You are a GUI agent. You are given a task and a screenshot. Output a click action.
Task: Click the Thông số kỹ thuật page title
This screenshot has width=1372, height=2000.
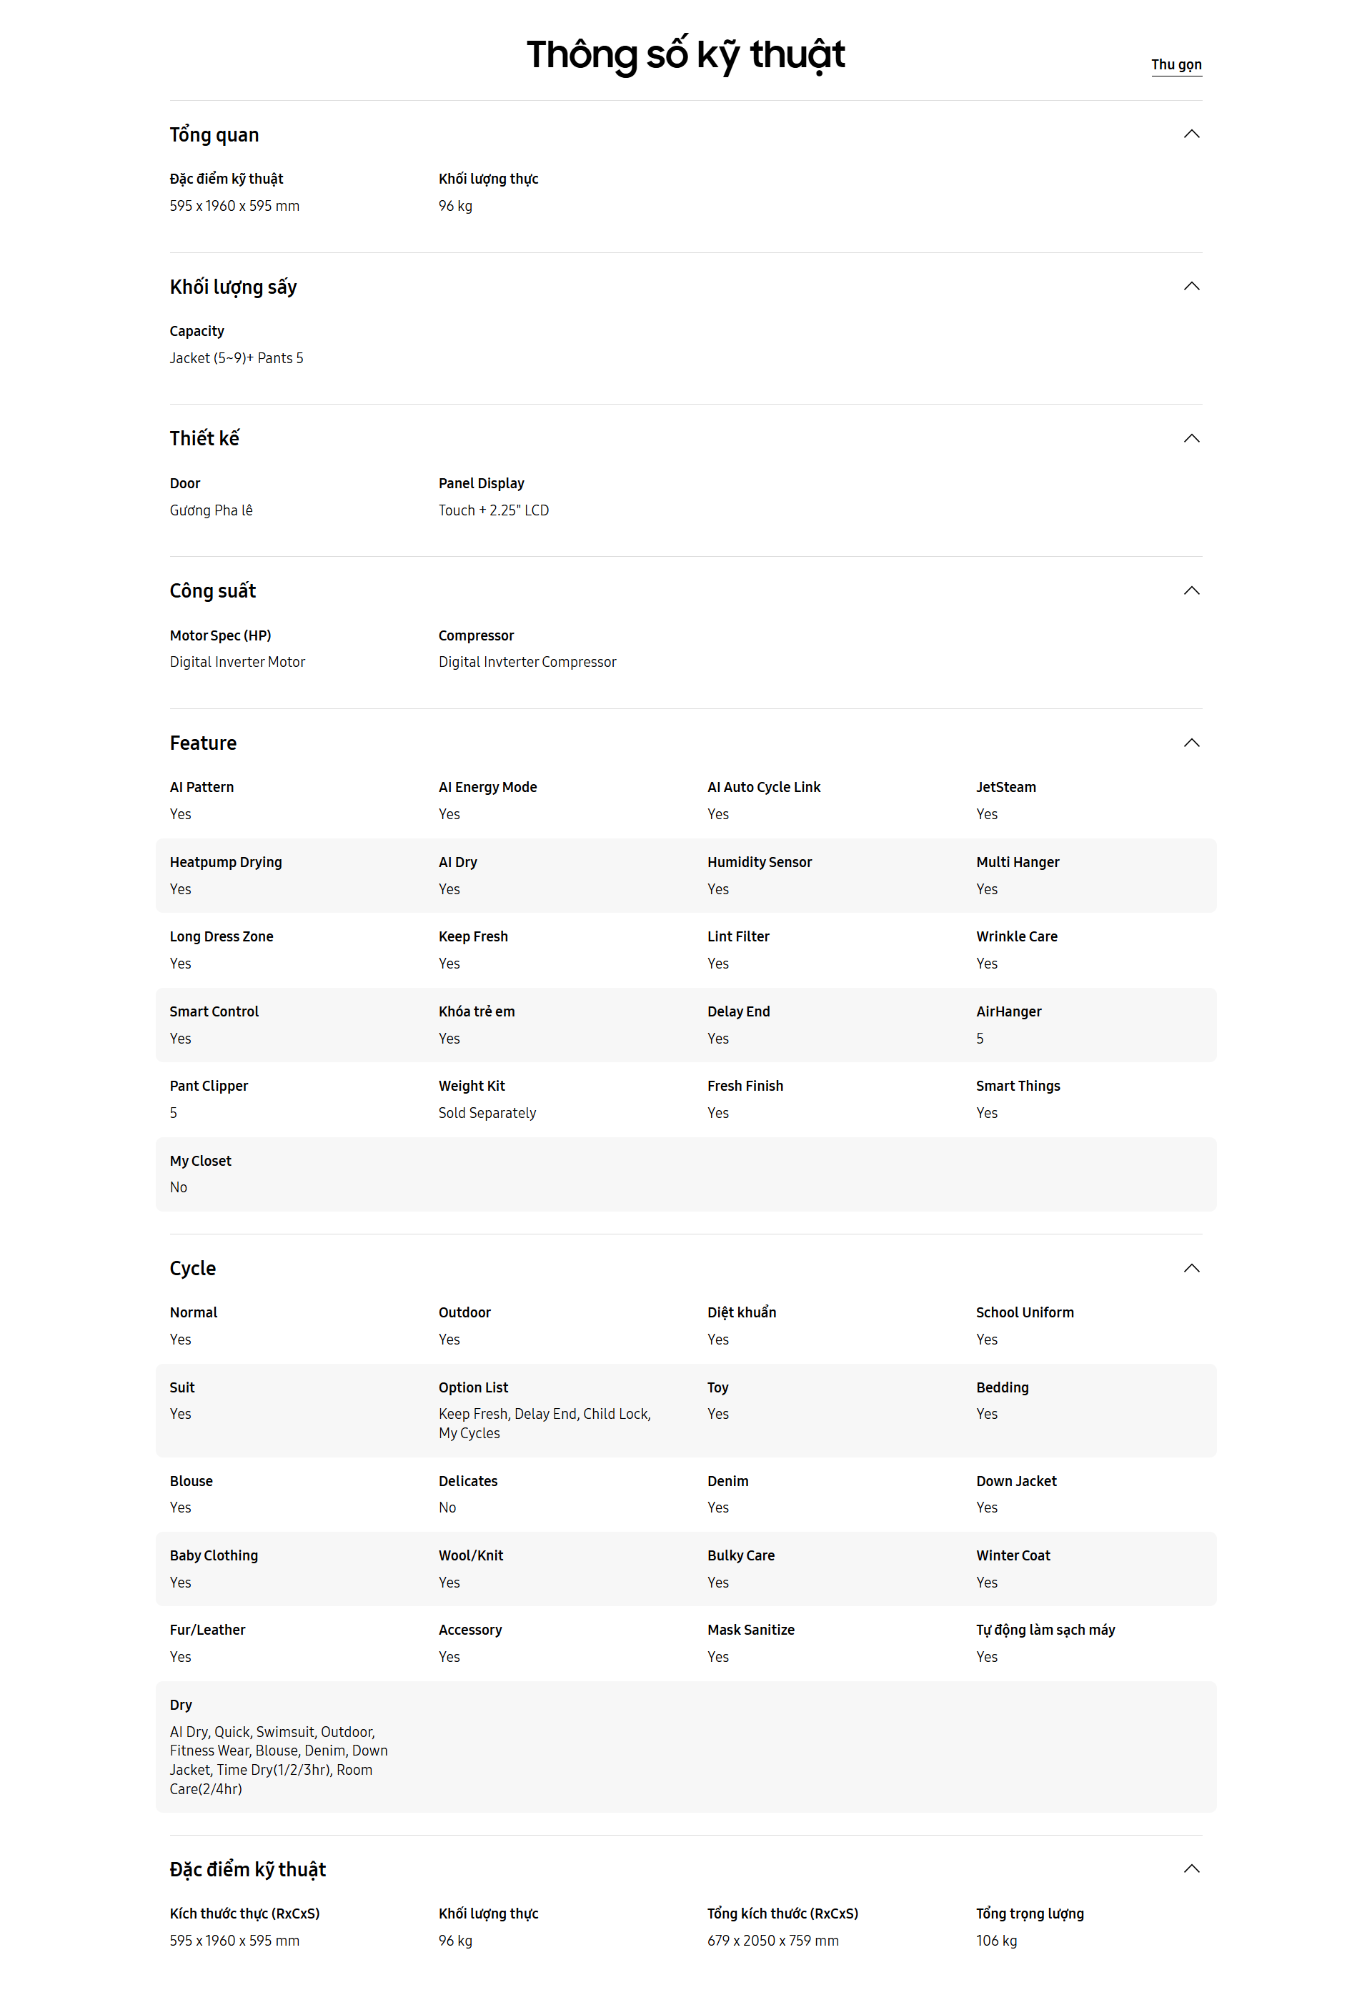click(685, 55)
